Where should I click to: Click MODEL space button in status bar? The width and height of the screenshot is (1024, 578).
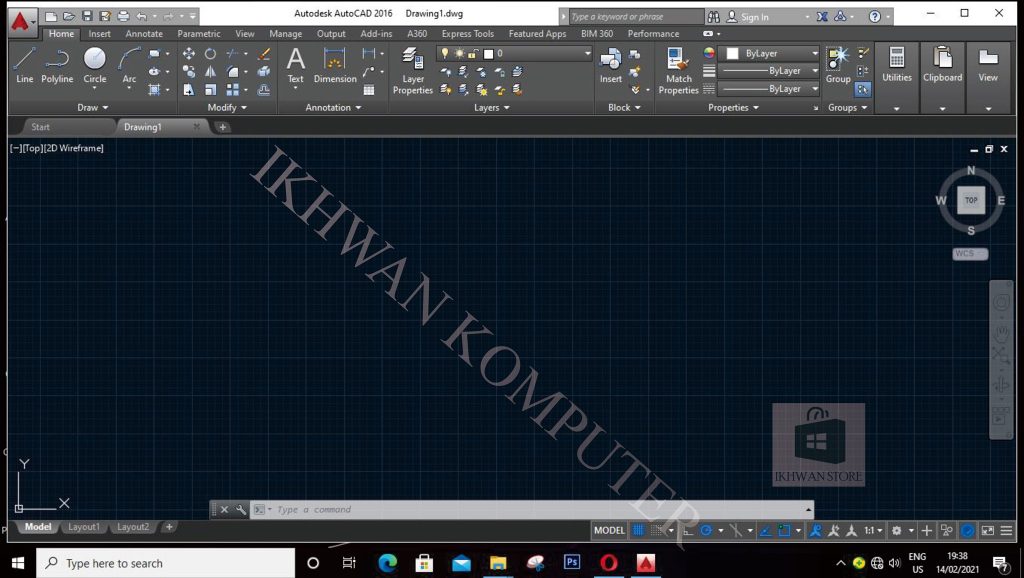pyautogui.click(x=609, y=530)
